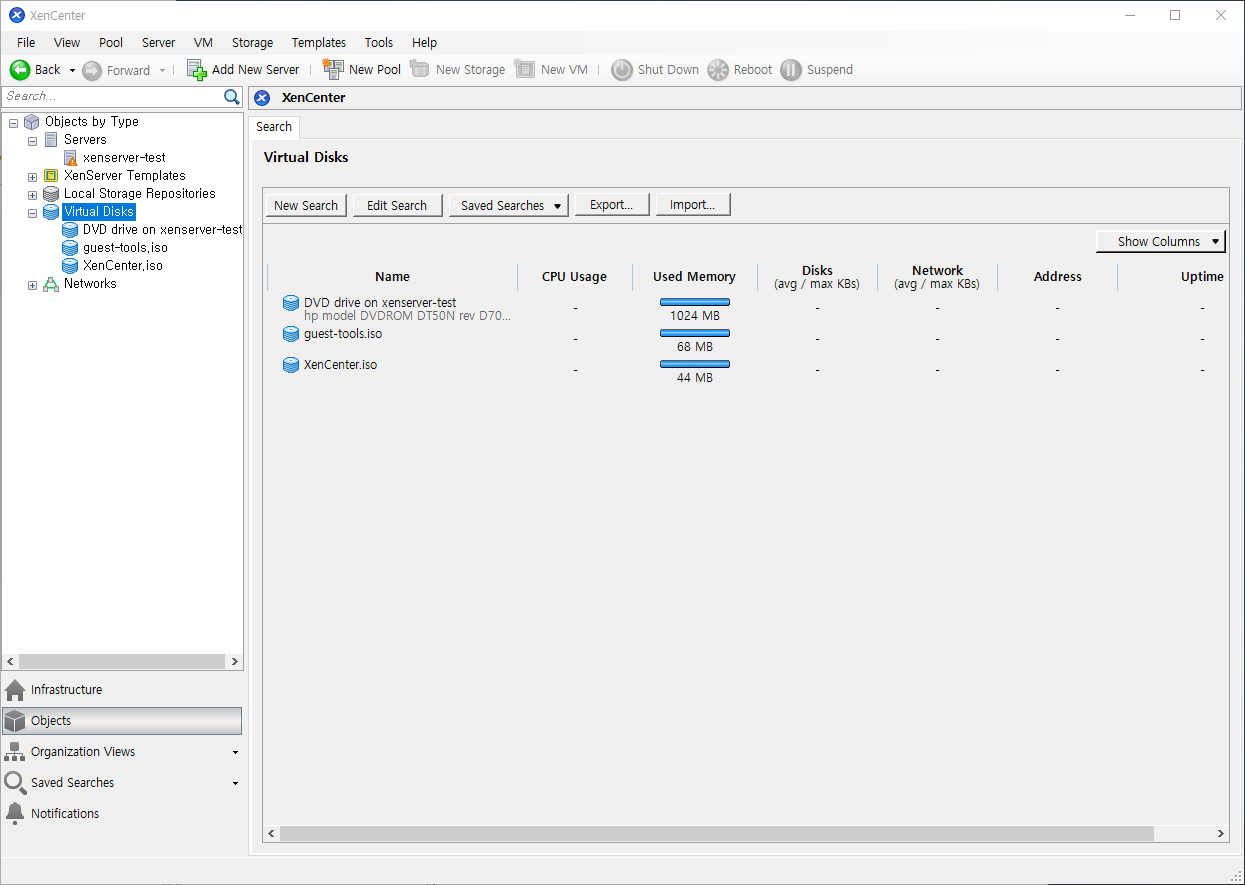The height and width of the screenshot is (885, 1245).
Task: Click the XenServer Templates icon
Action: pyautogui.click(x=51, y=176)
